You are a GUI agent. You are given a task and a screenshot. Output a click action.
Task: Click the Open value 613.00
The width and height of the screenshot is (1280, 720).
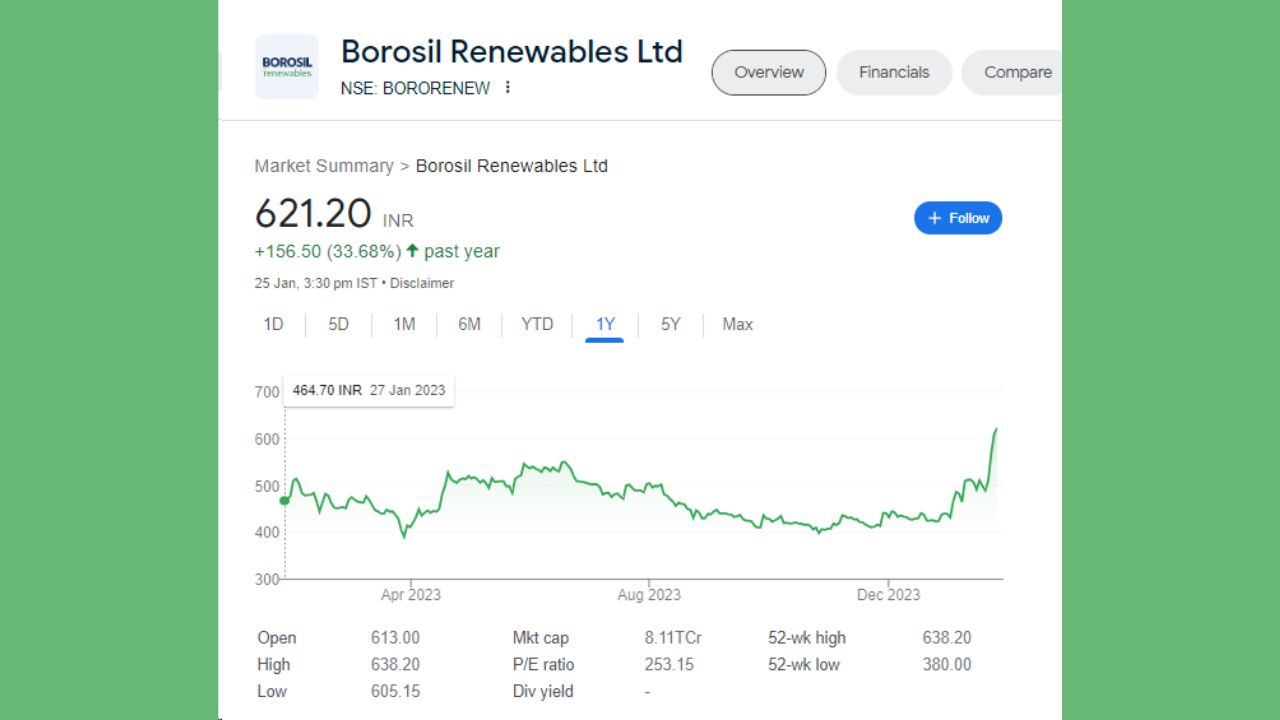point(395,638)
